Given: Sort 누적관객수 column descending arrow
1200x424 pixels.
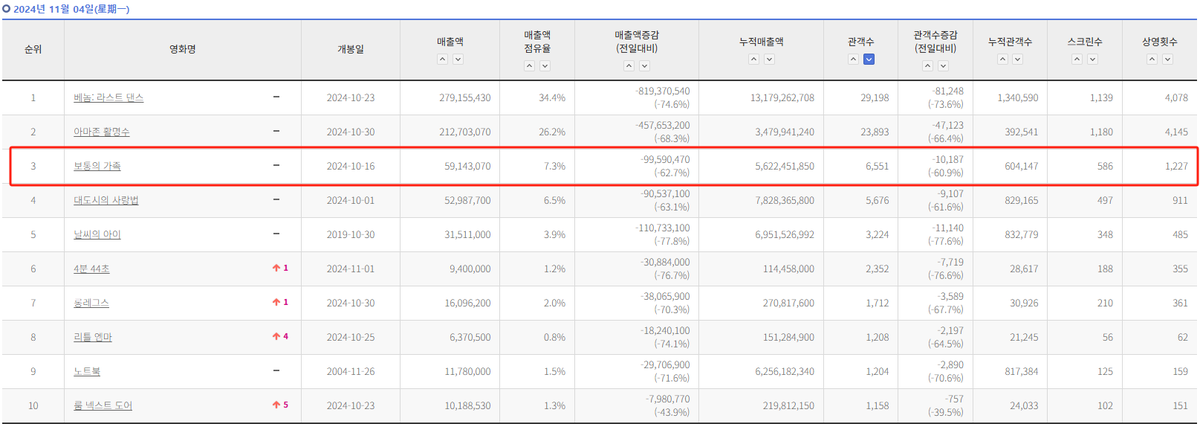Looking at the screenshot, I should pyautogui.click(x=1017, y=59).
